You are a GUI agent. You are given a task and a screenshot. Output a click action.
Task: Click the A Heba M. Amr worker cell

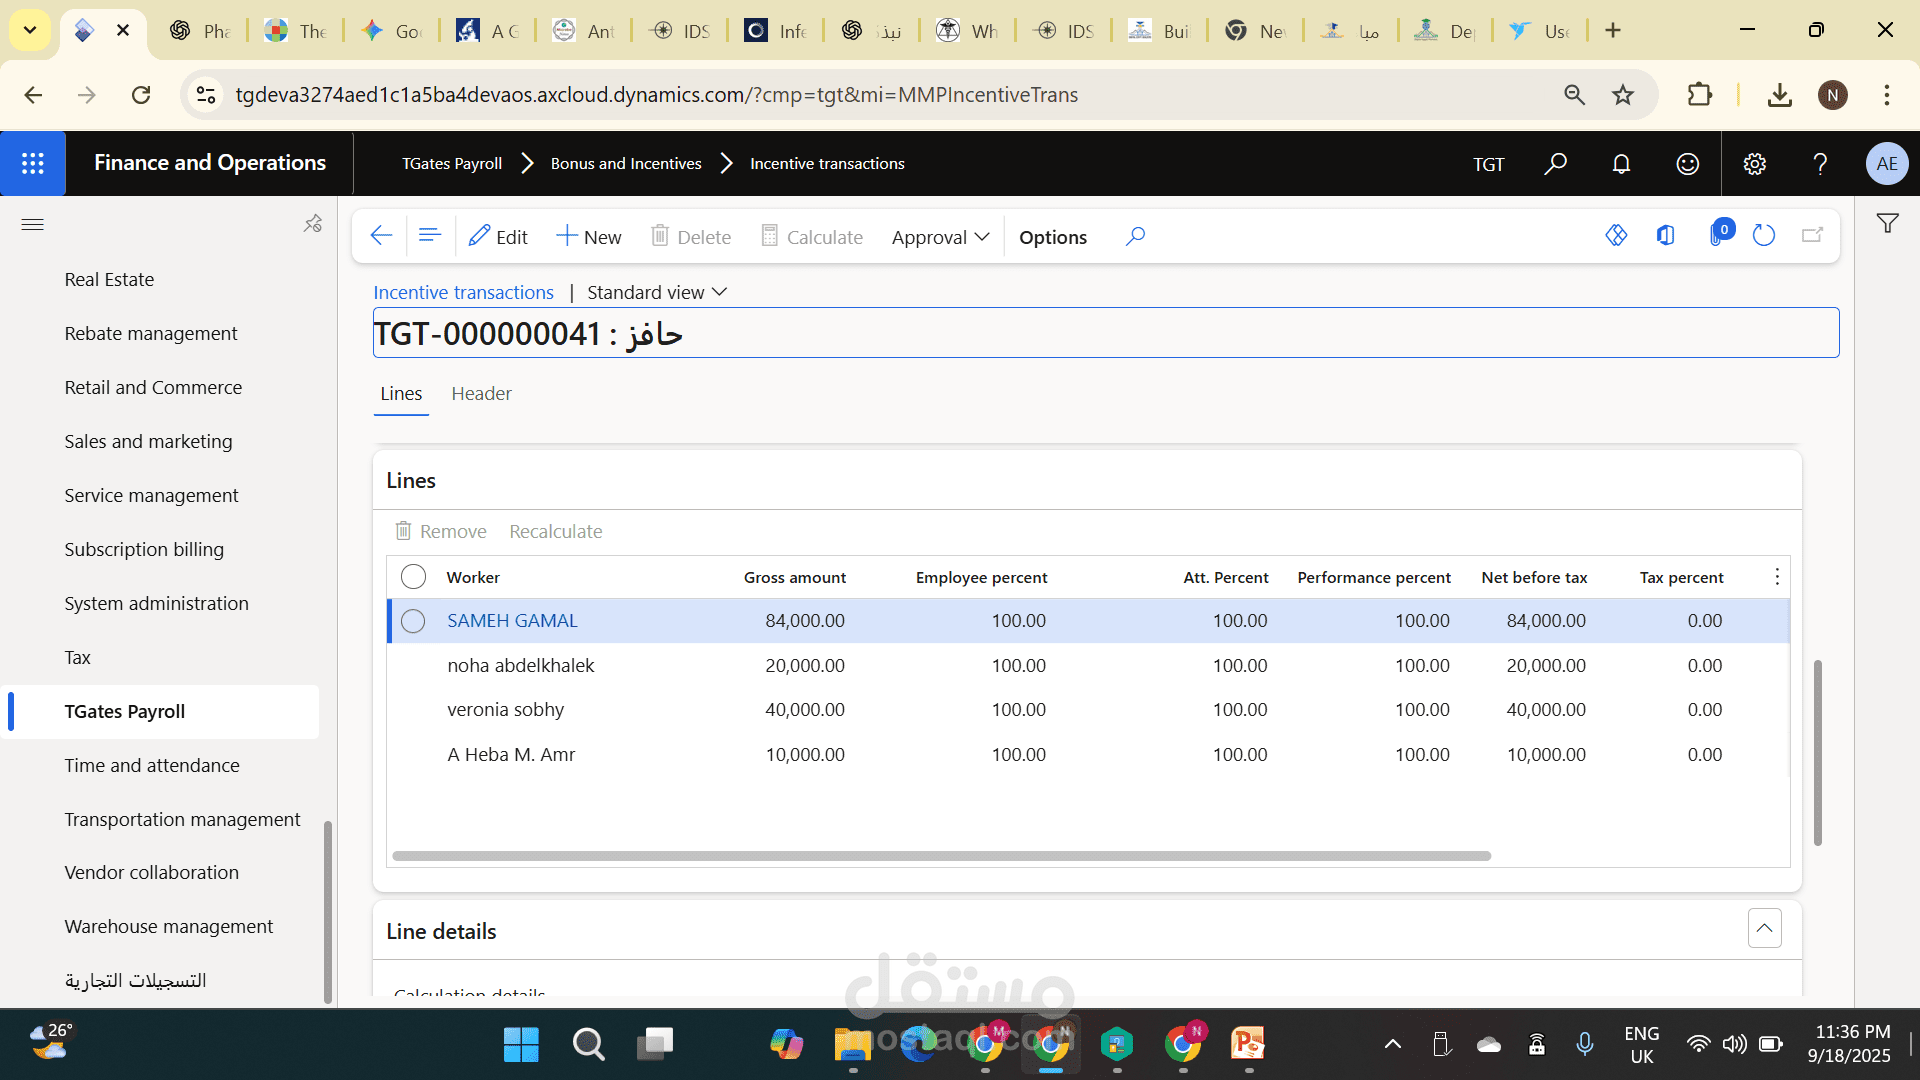[511, 755]
